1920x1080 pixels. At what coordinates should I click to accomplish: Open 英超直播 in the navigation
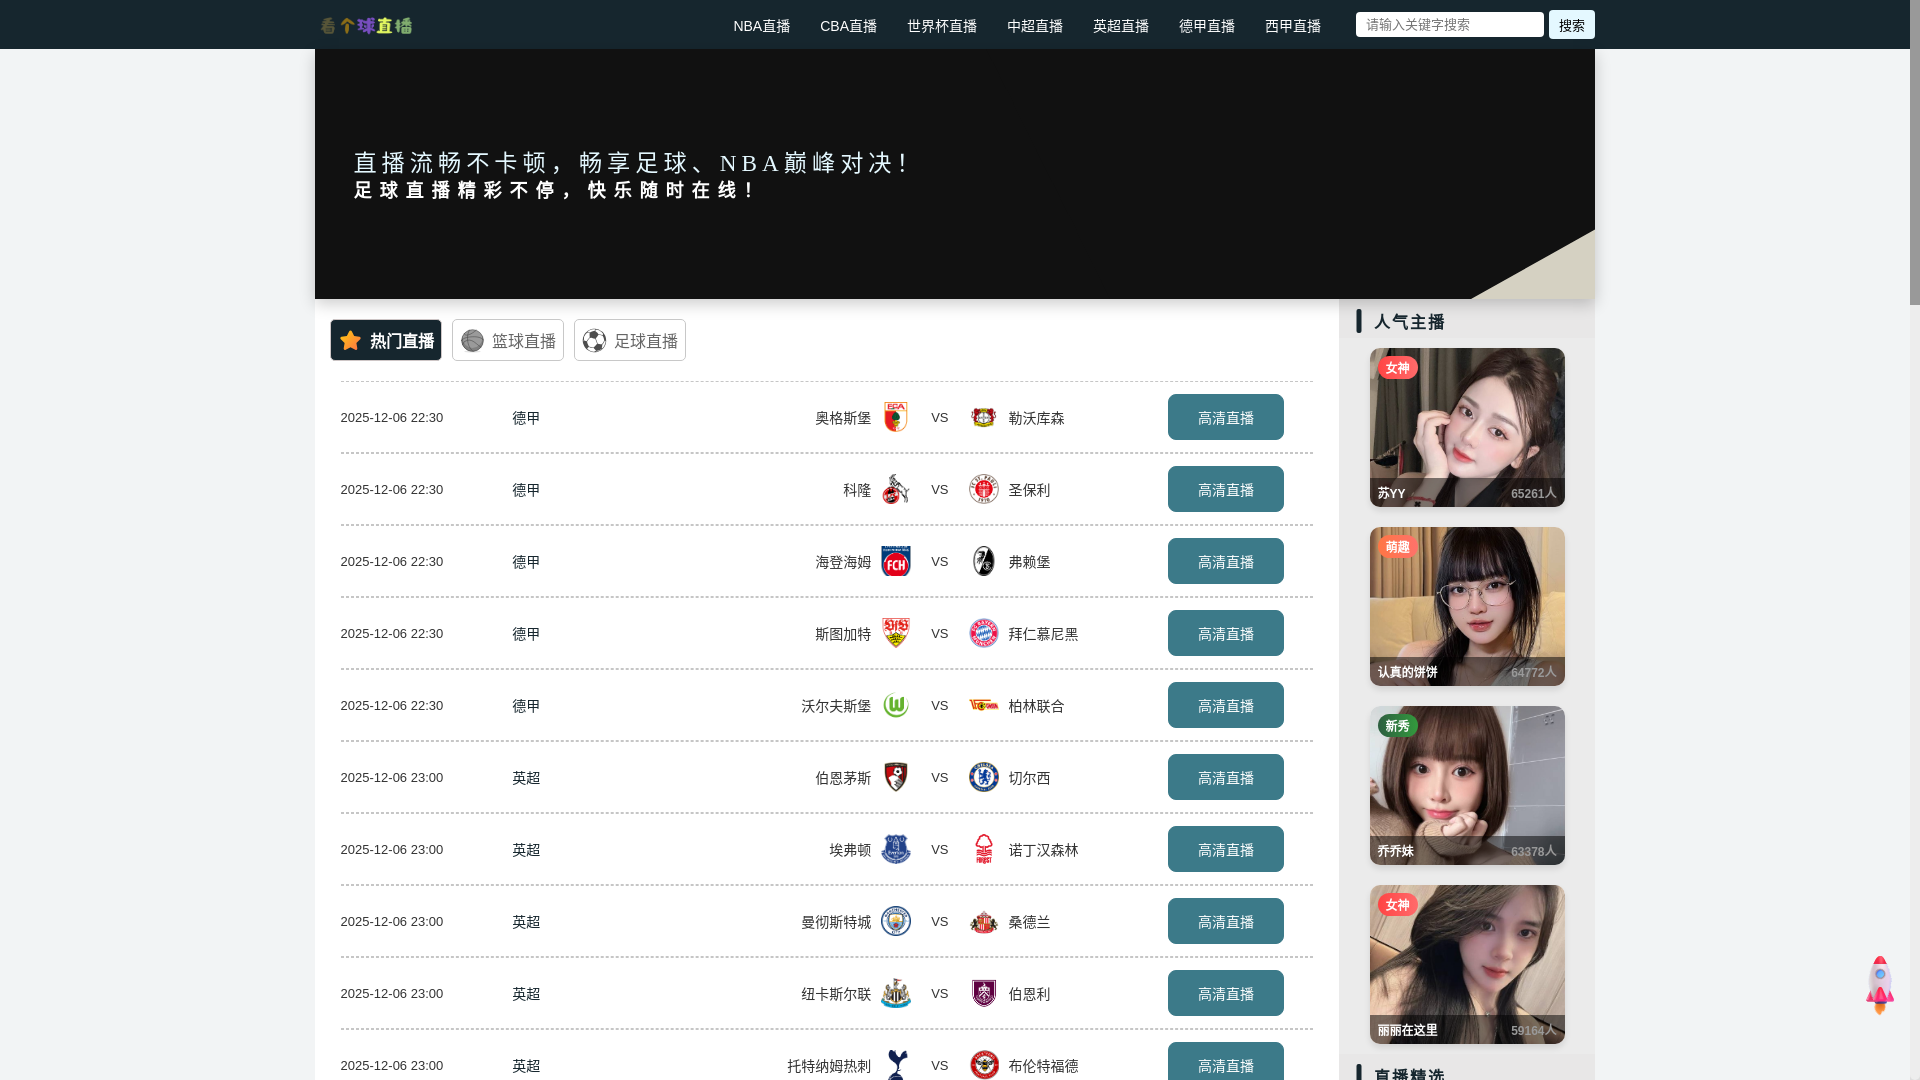(x=1121, y=25)
